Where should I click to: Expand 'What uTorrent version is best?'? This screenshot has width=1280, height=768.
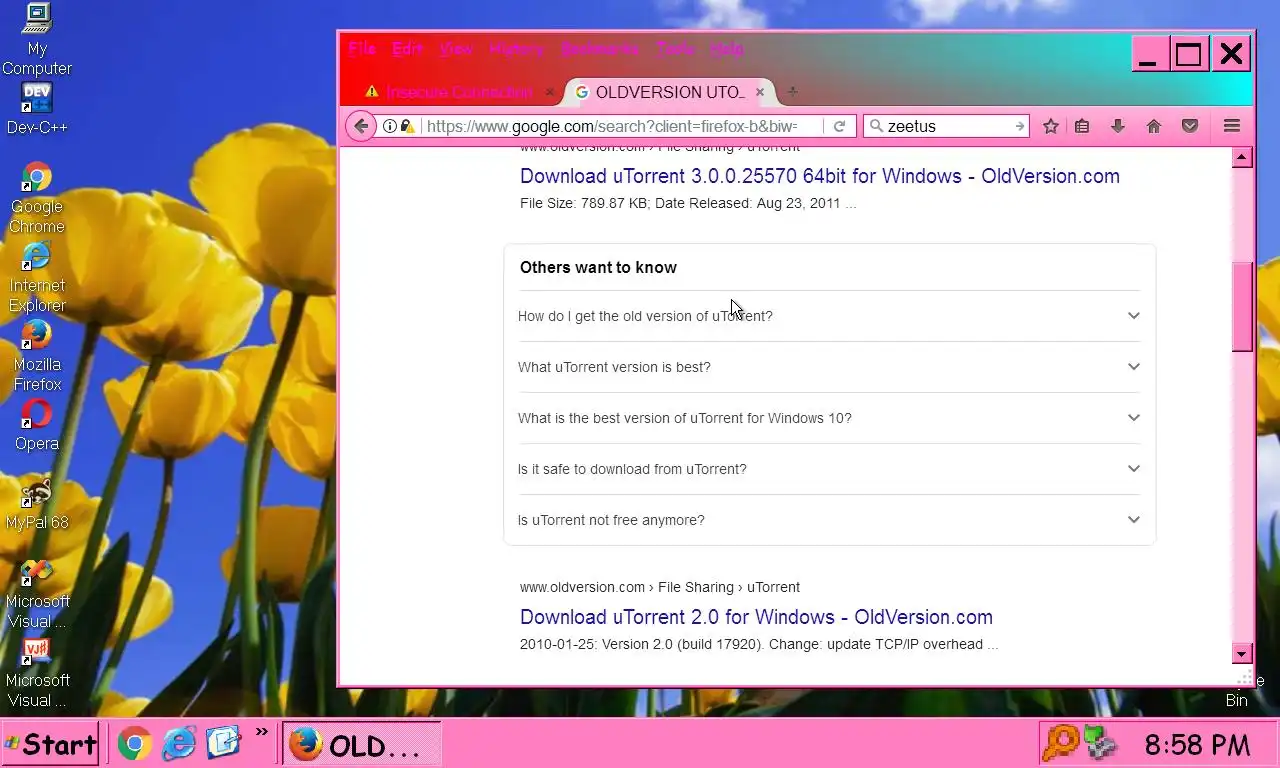(829, 367)
